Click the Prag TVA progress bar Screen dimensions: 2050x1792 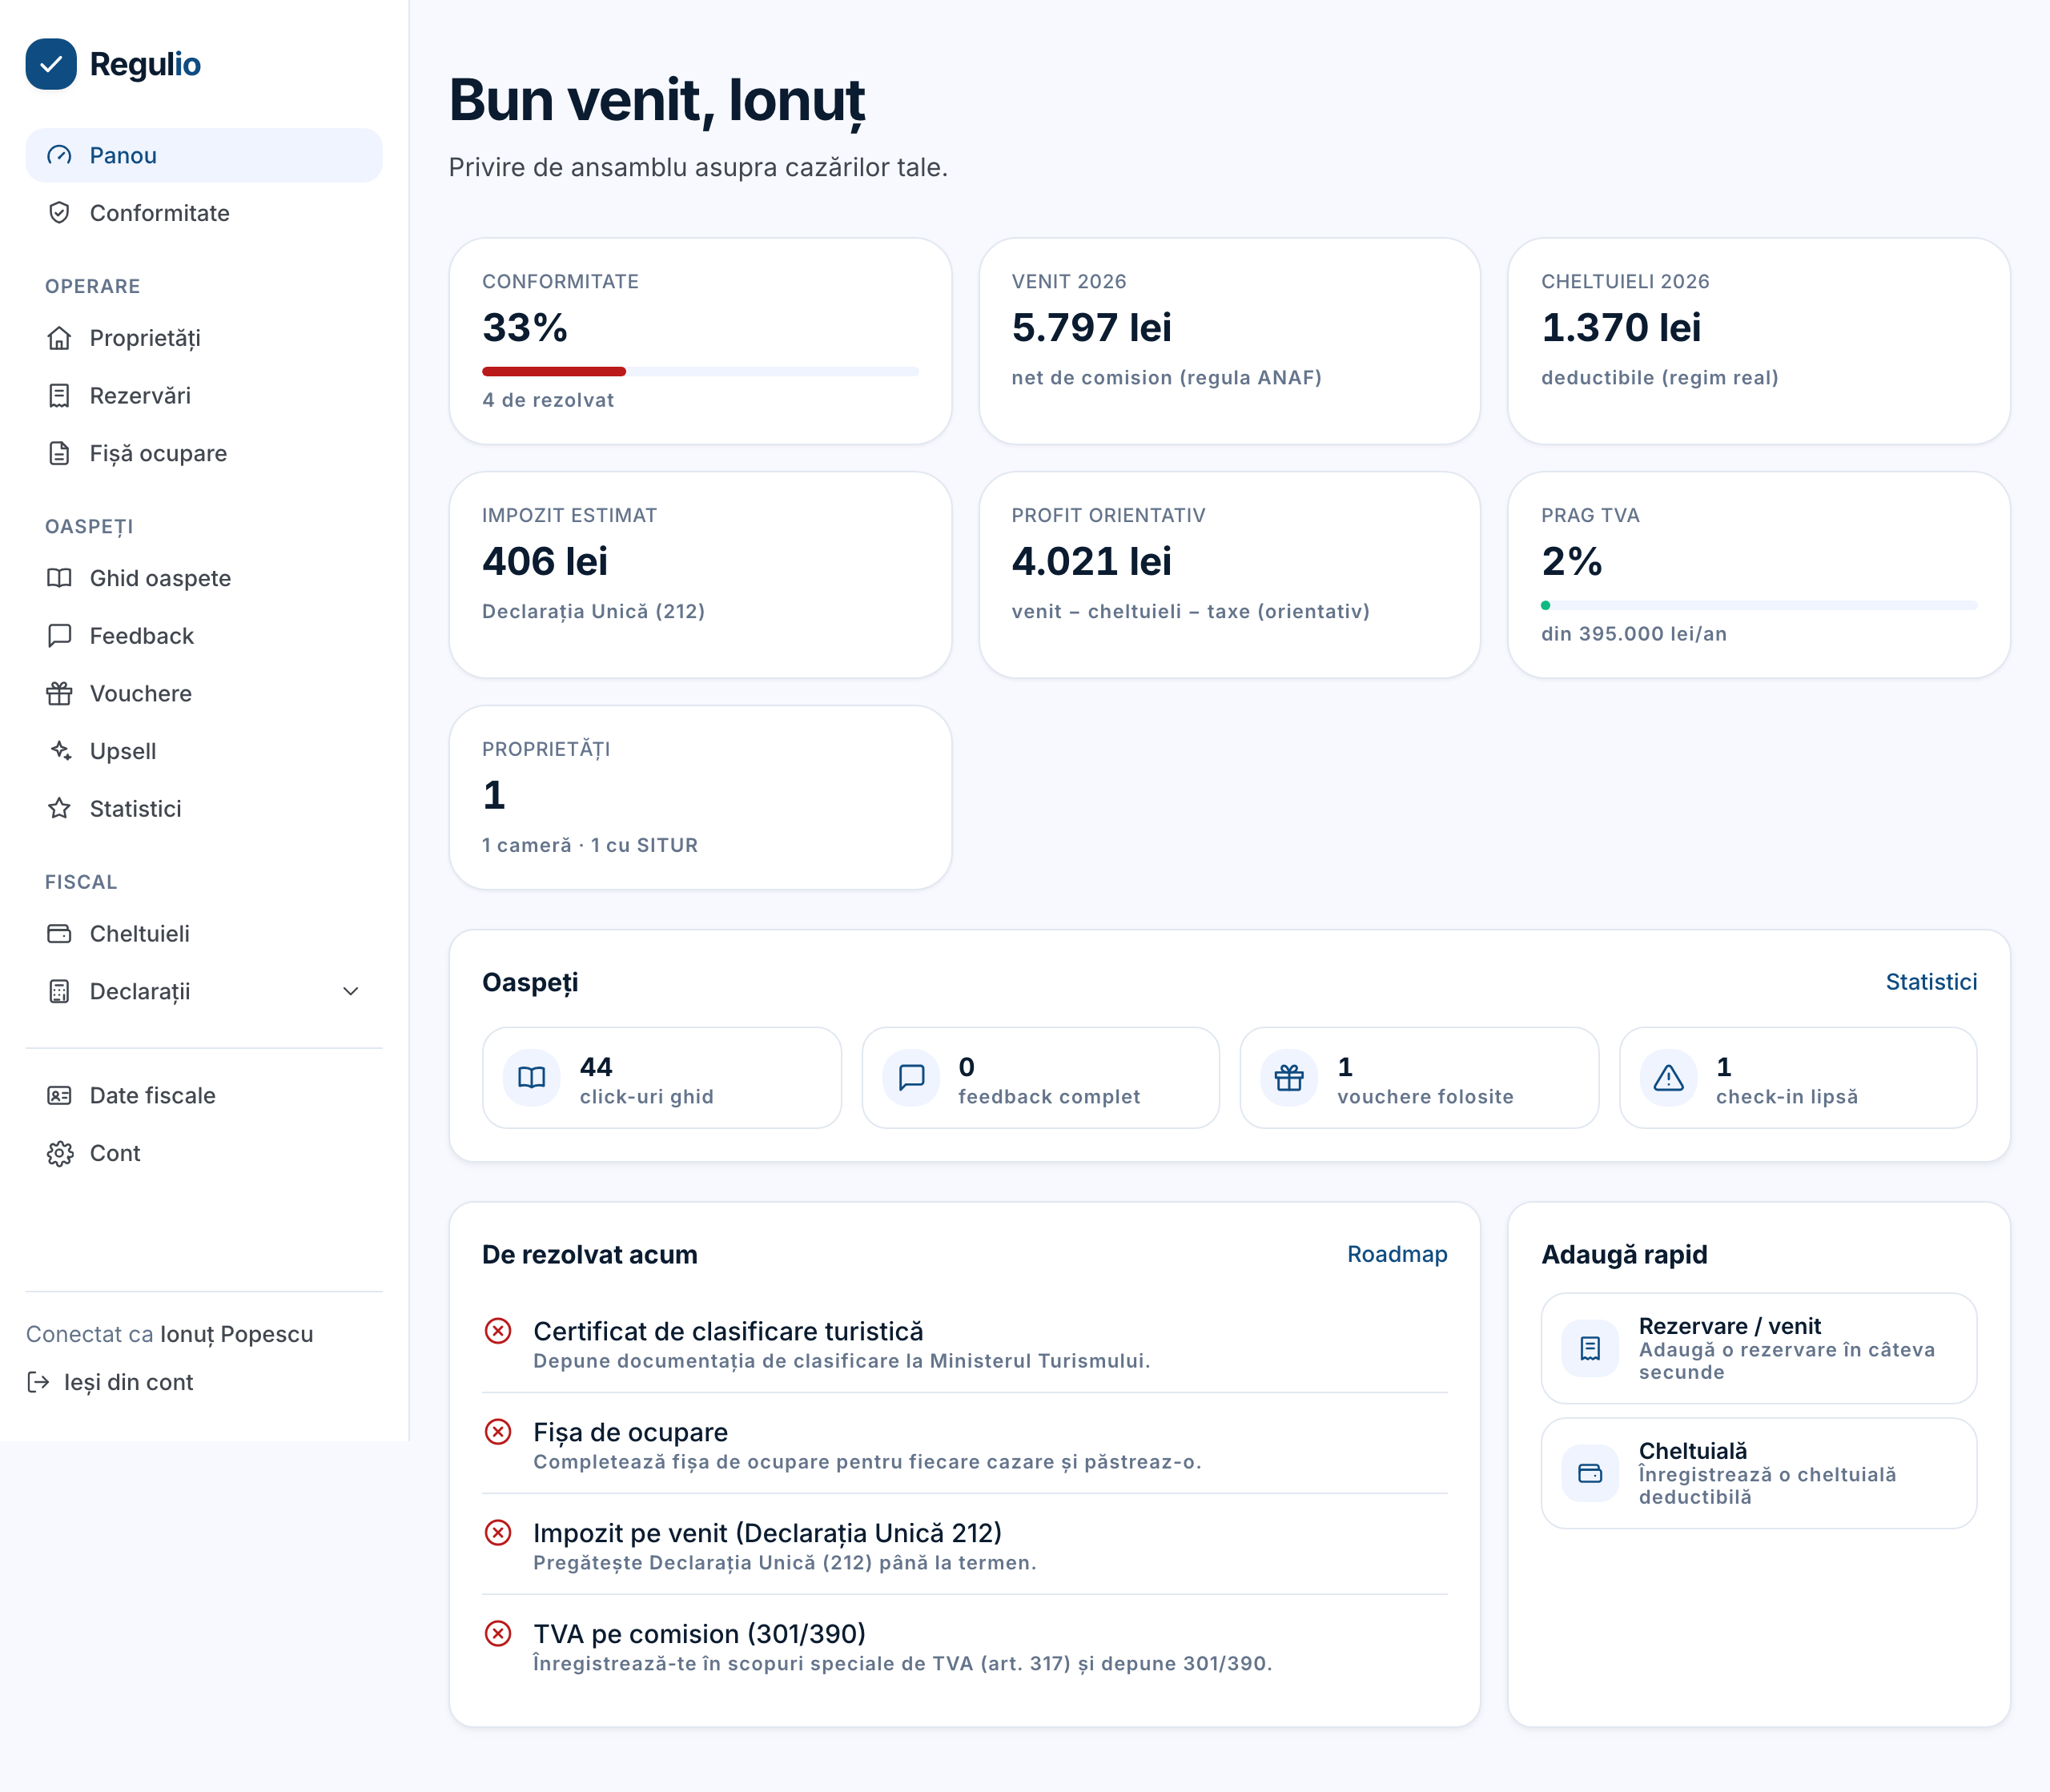pyautogui.click(x=1758, y=605)
